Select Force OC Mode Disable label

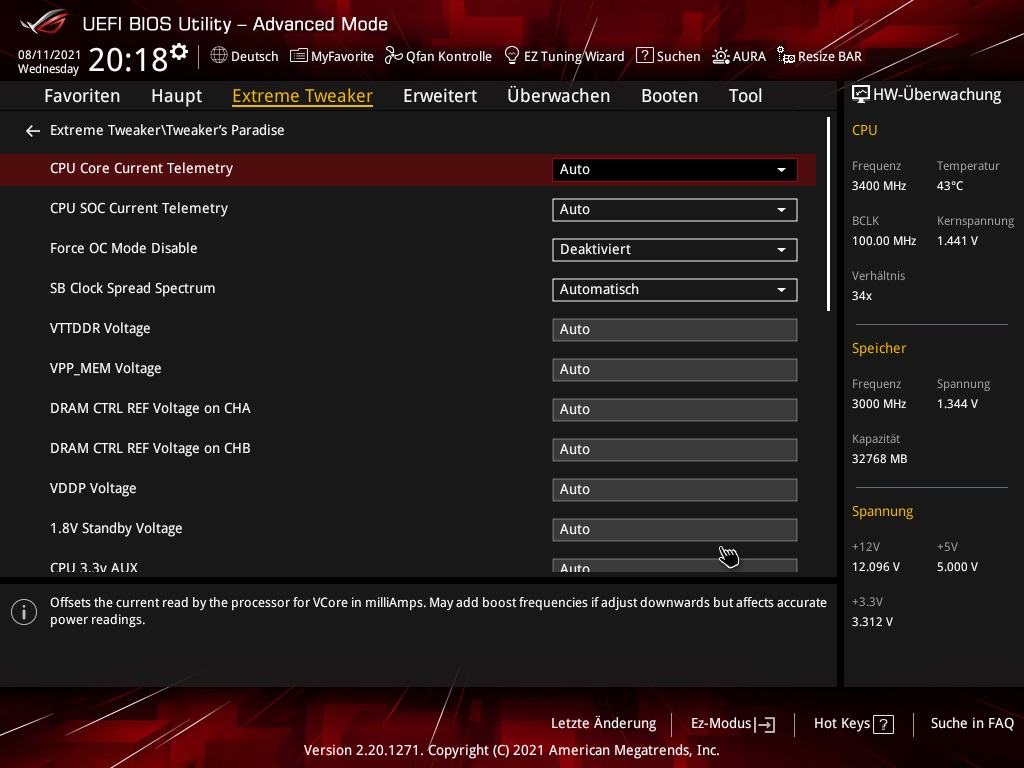pyautogui.click(x=123, y=248)
